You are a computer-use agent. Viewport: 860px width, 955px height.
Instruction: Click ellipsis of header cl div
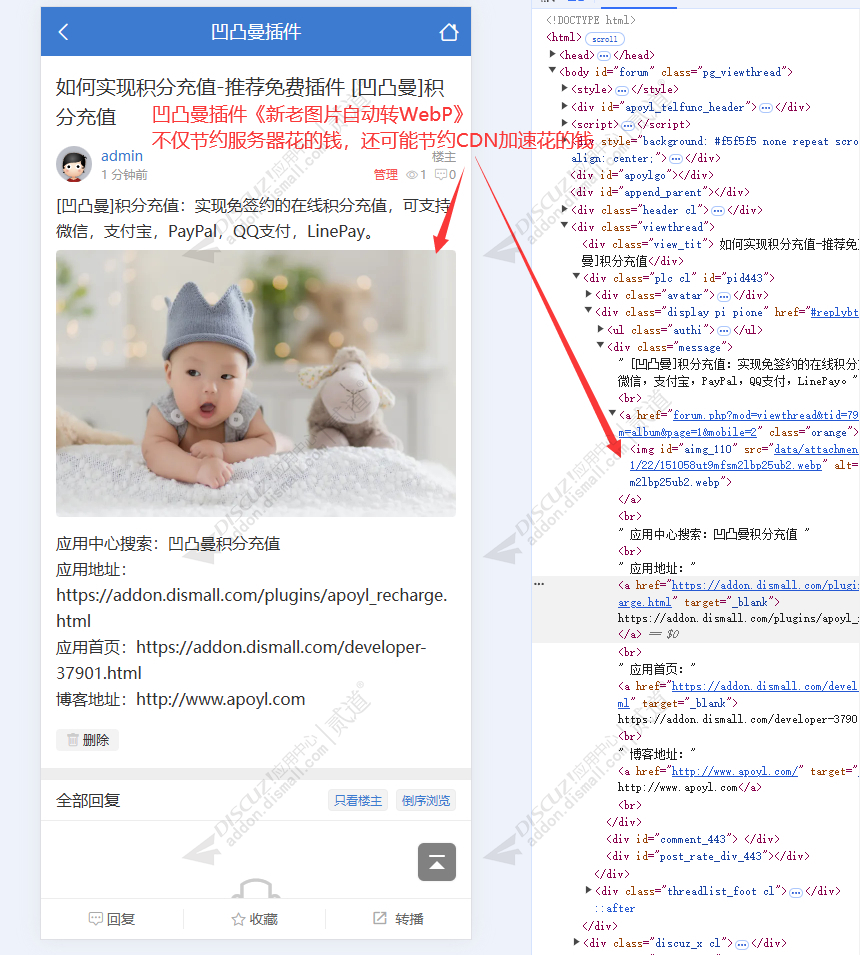pyautogui.click(x=718, y=211)
